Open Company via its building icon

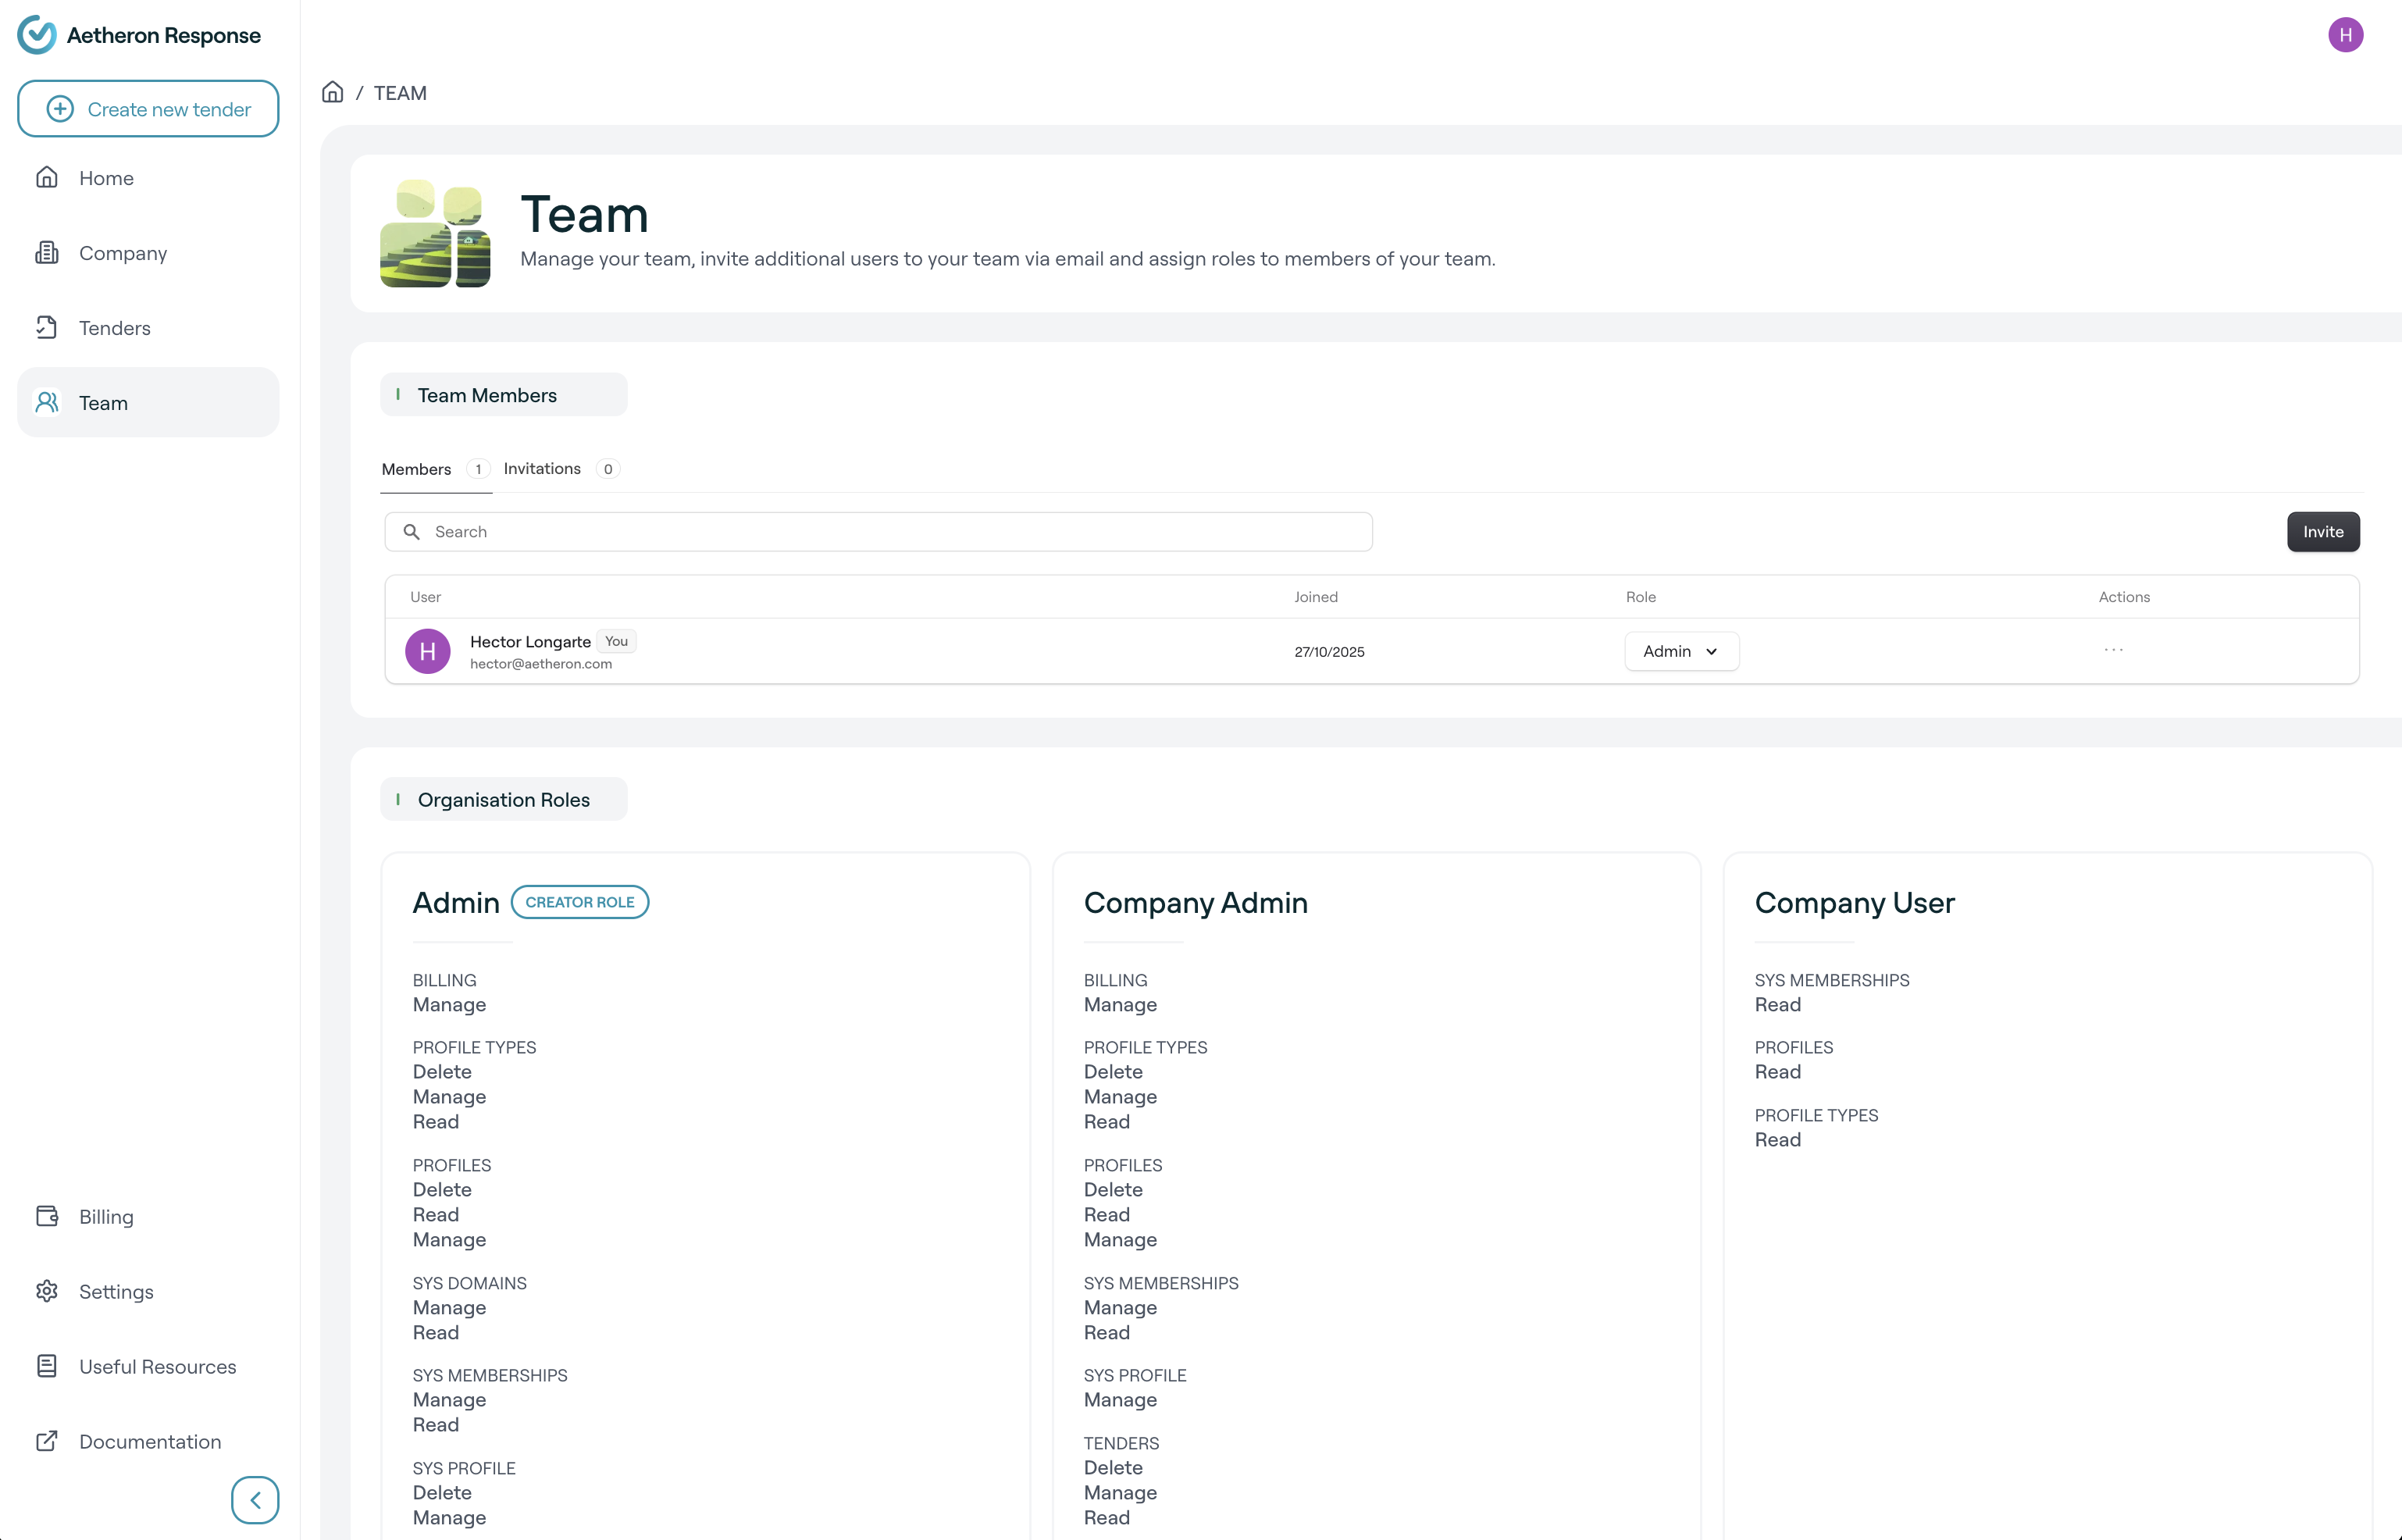click(x=47, y=253)
